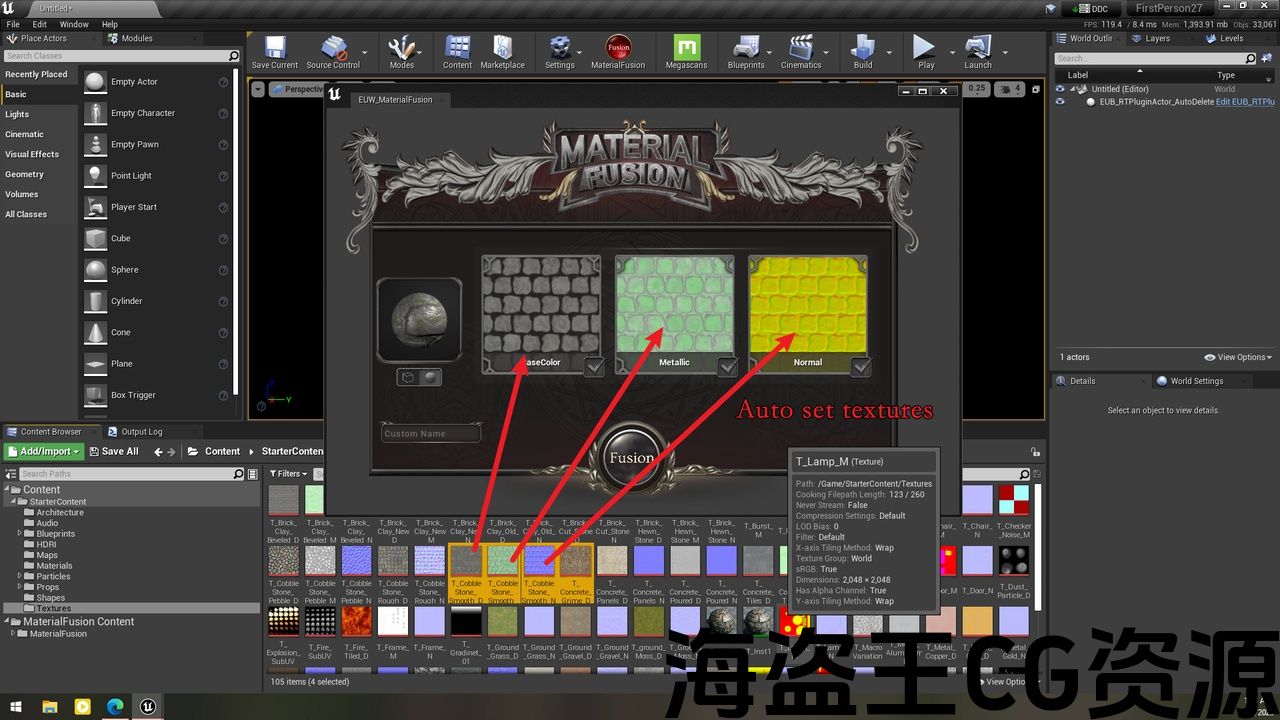Viewport: 1280px width, 720px height.
Task: Launch the MaterialFusion plugin toolbar icon
Action: pos(618,49)
